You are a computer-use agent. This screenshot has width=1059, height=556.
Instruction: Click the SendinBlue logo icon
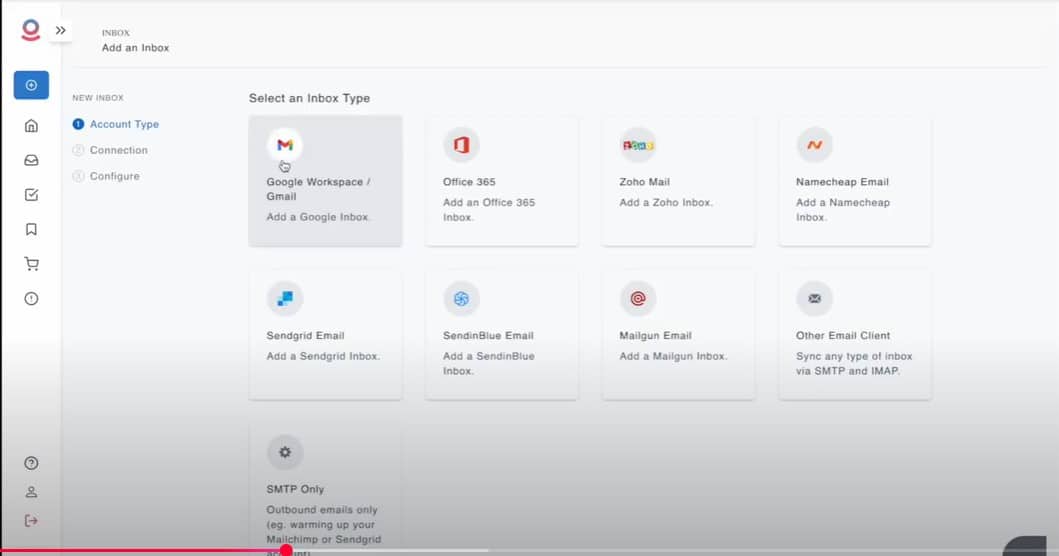pyautogui.click(x=461, y=298)
